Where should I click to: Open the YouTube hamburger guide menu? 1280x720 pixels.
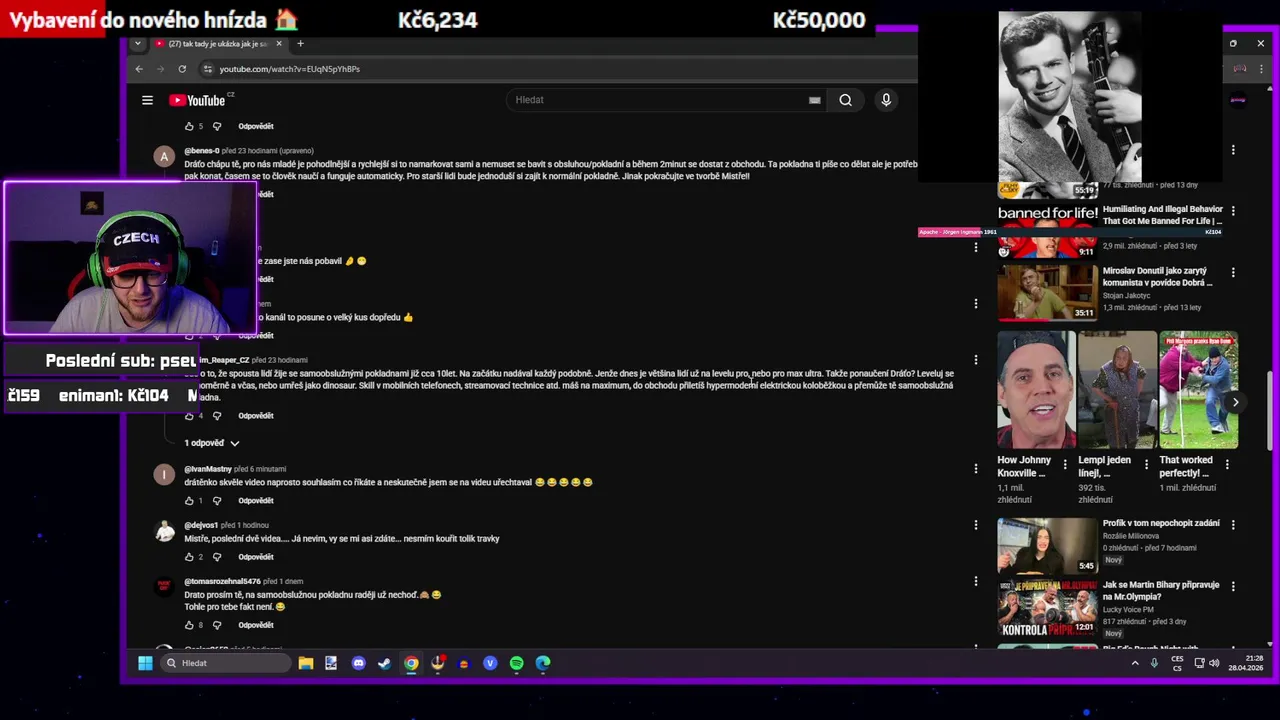[147, 100]
